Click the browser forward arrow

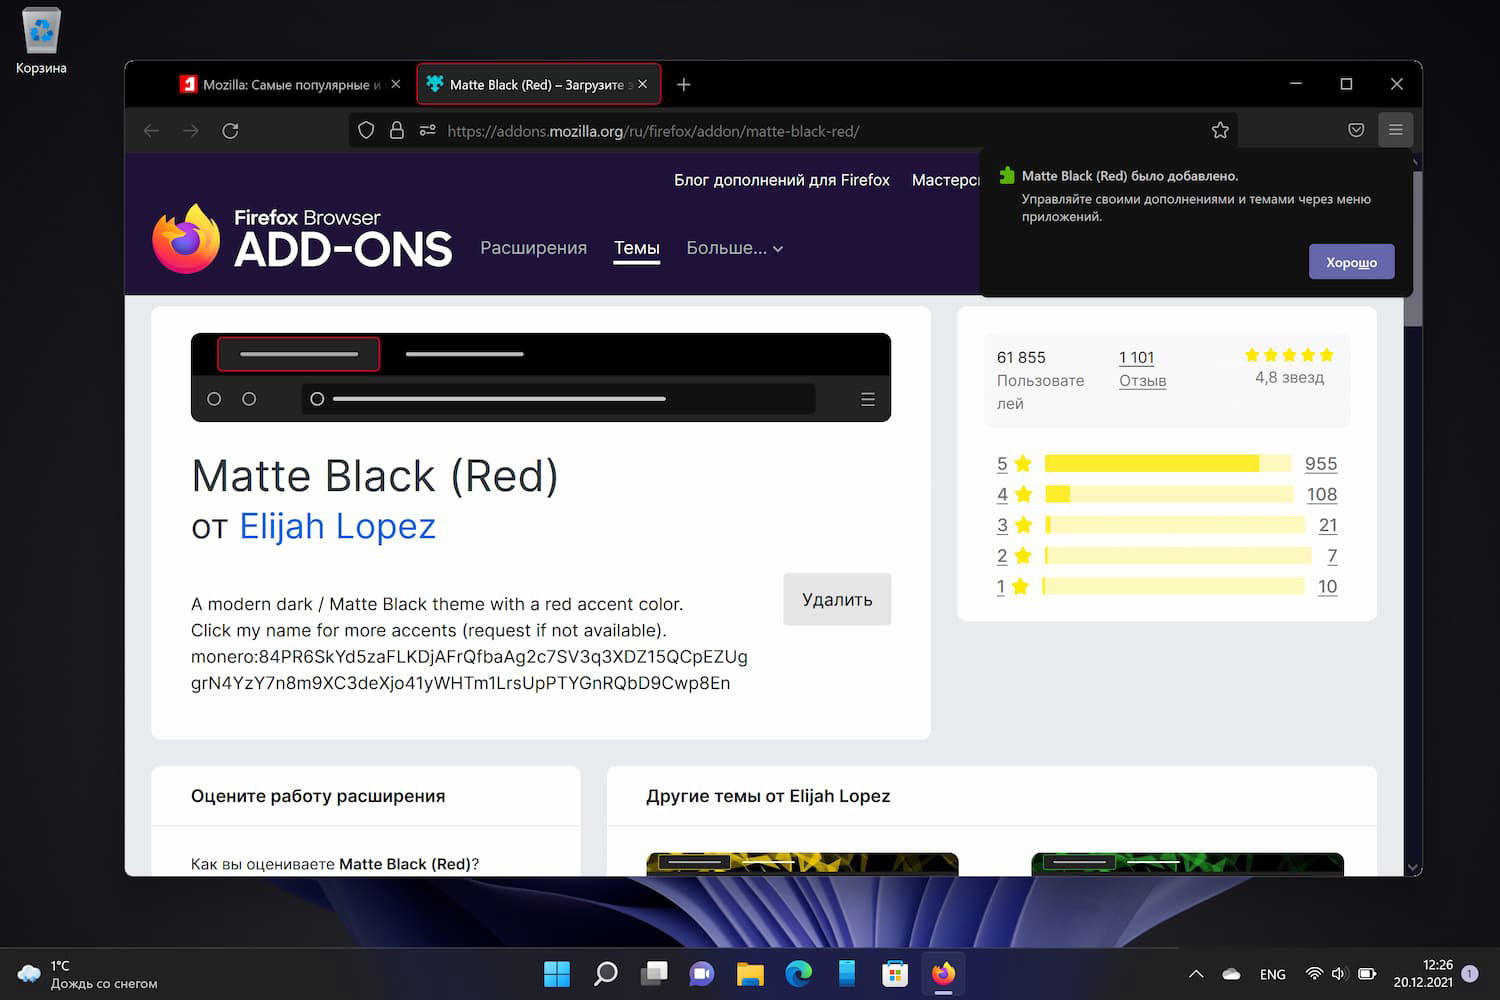tap(190, 131)
